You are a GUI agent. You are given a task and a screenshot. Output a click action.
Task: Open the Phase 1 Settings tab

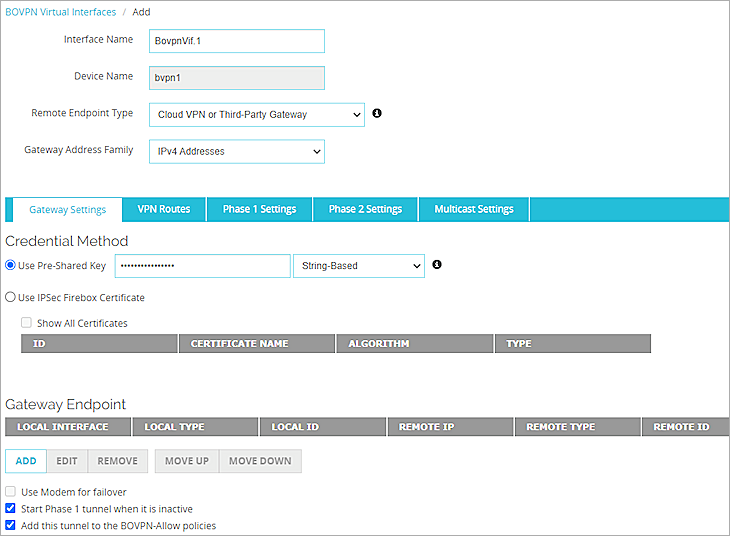tap(259, 209)
